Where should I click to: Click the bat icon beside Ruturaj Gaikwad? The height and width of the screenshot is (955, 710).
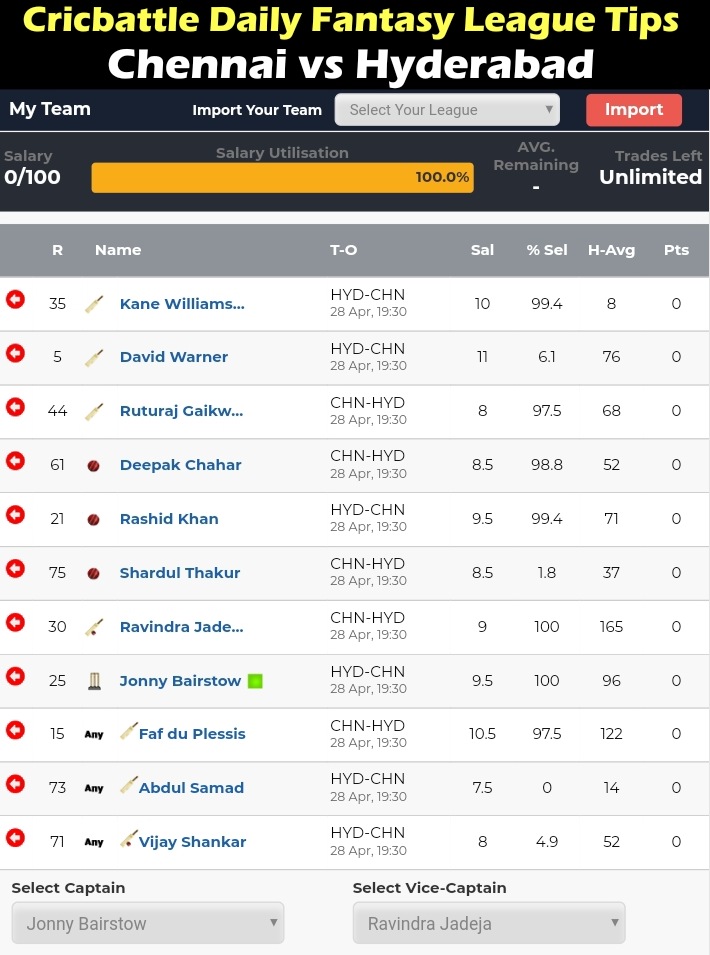94,411
